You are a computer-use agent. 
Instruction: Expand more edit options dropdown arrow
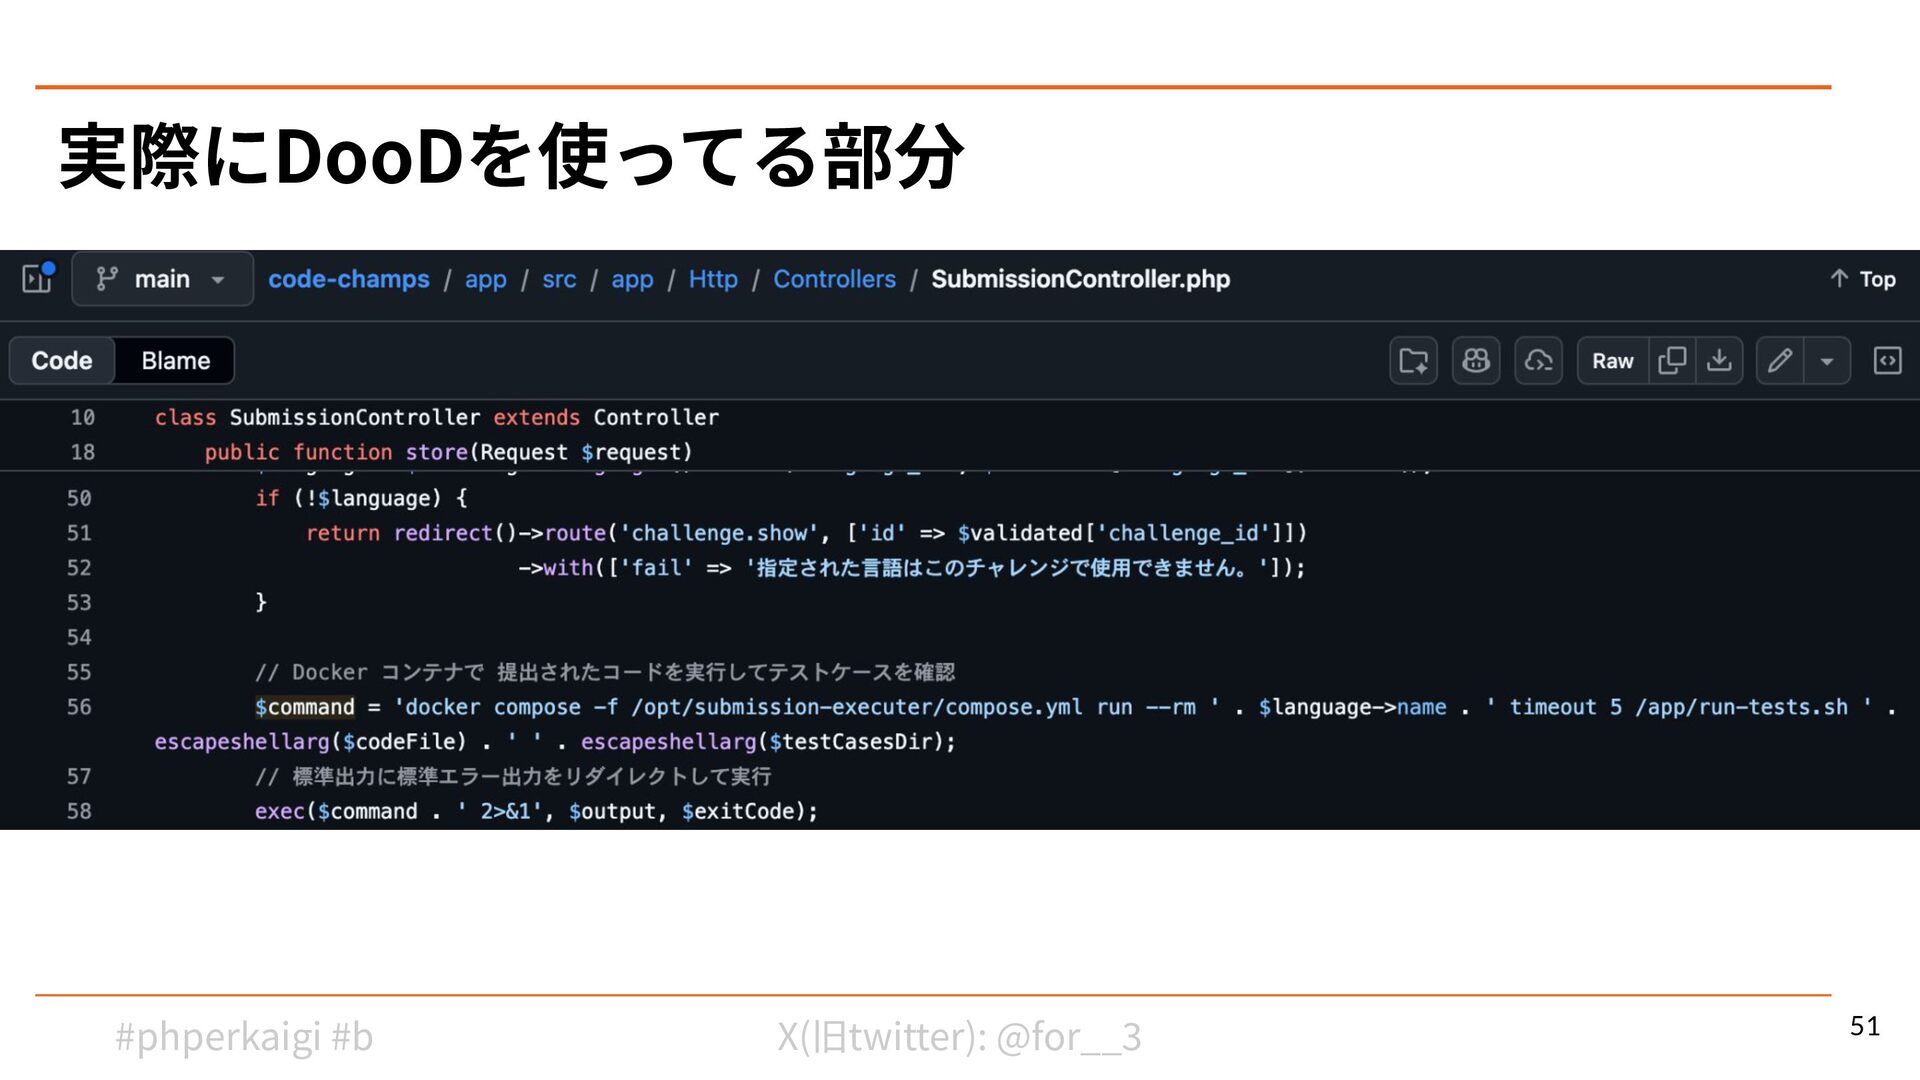click(1827, 361)
